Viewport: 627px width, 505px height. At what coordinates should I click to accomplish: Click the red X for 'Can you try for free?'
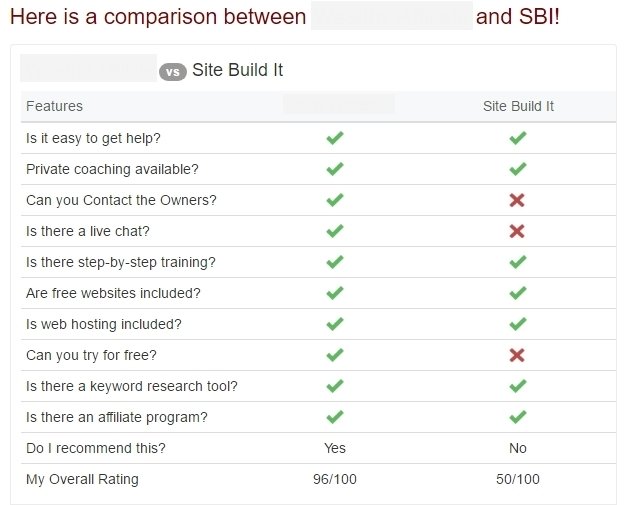click(517, 355)
